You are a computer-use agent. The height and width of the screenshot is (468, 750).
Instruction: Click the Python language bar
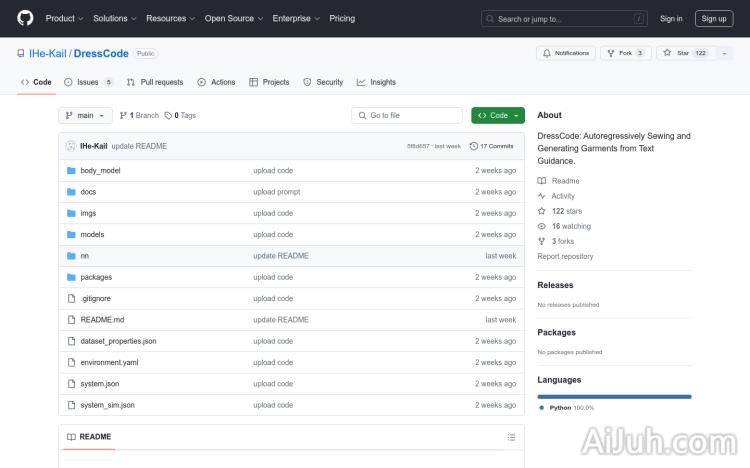click(x=614, y=396)
